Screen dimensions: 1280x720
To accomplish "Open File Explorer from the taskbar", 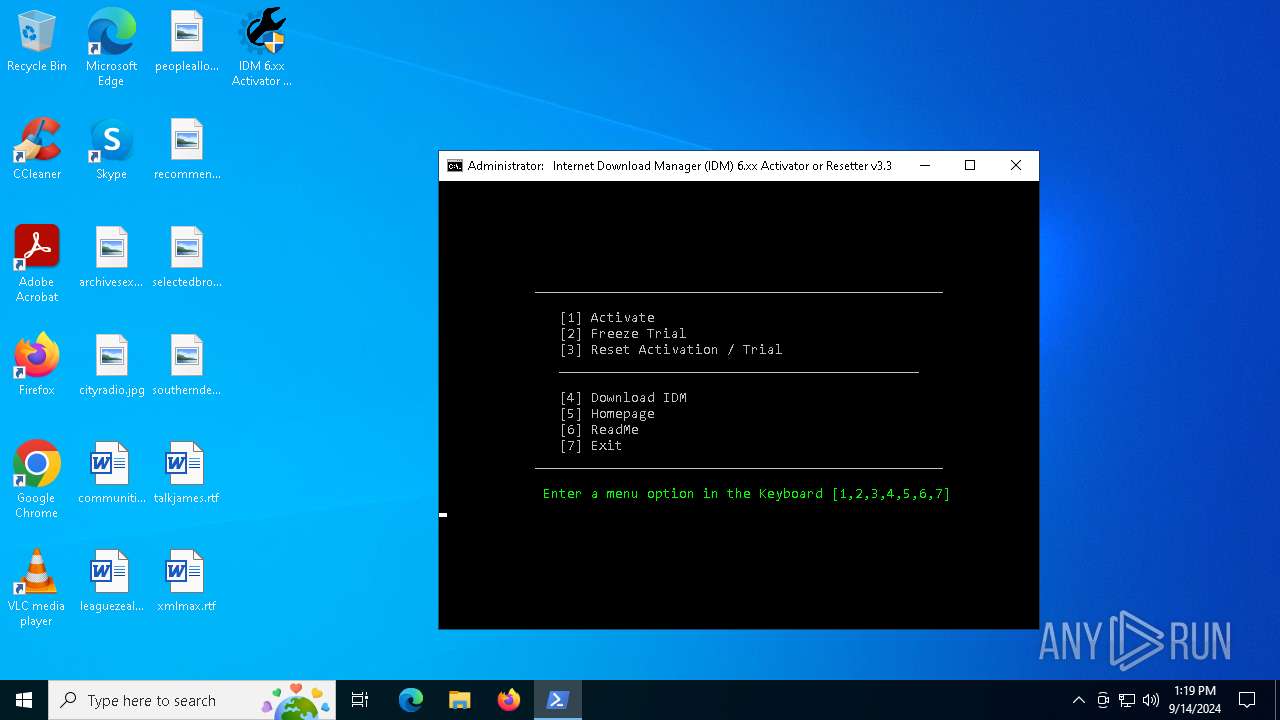I will point(459,700).
